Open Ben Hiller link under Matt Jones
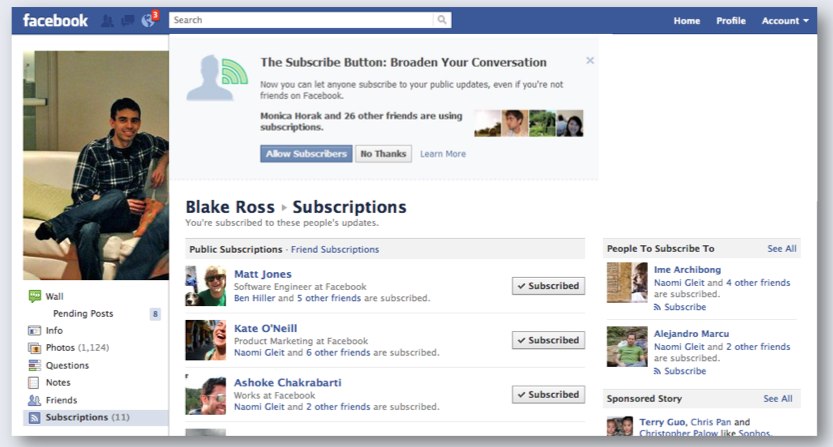 (x=254, y=298)
